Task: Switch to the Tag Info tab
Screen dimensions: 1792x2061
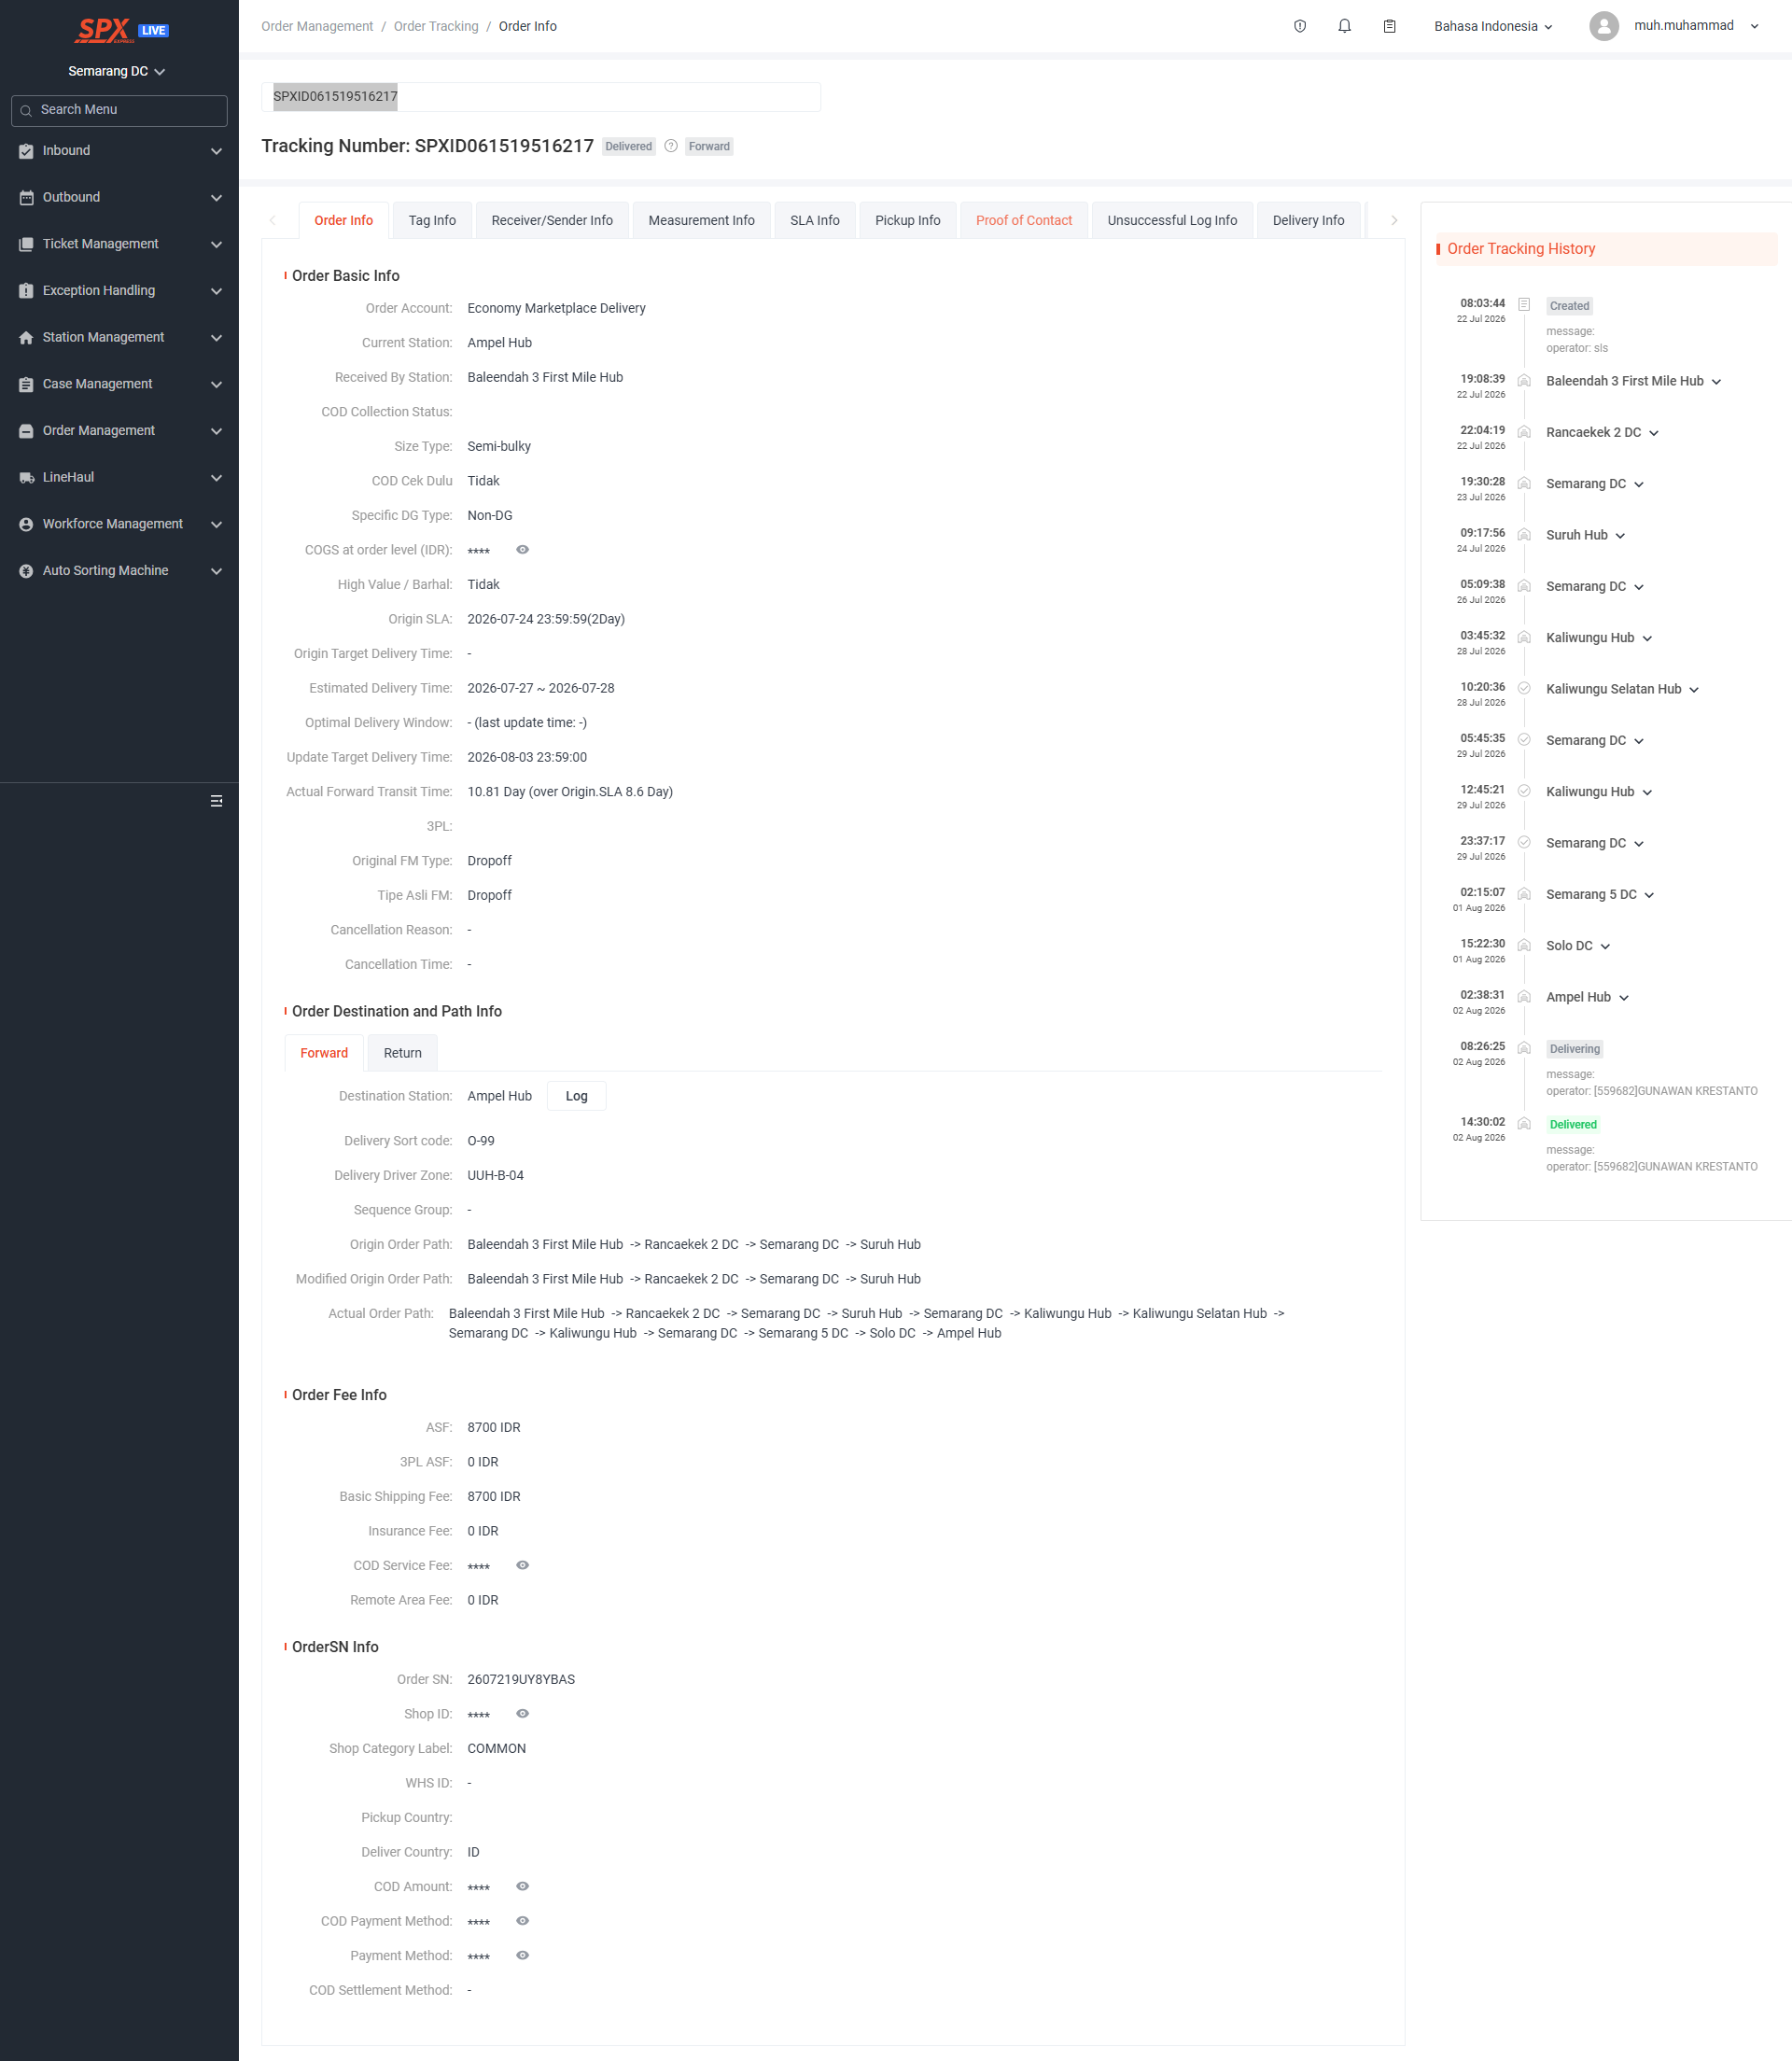Action: (x=432, y=220)
